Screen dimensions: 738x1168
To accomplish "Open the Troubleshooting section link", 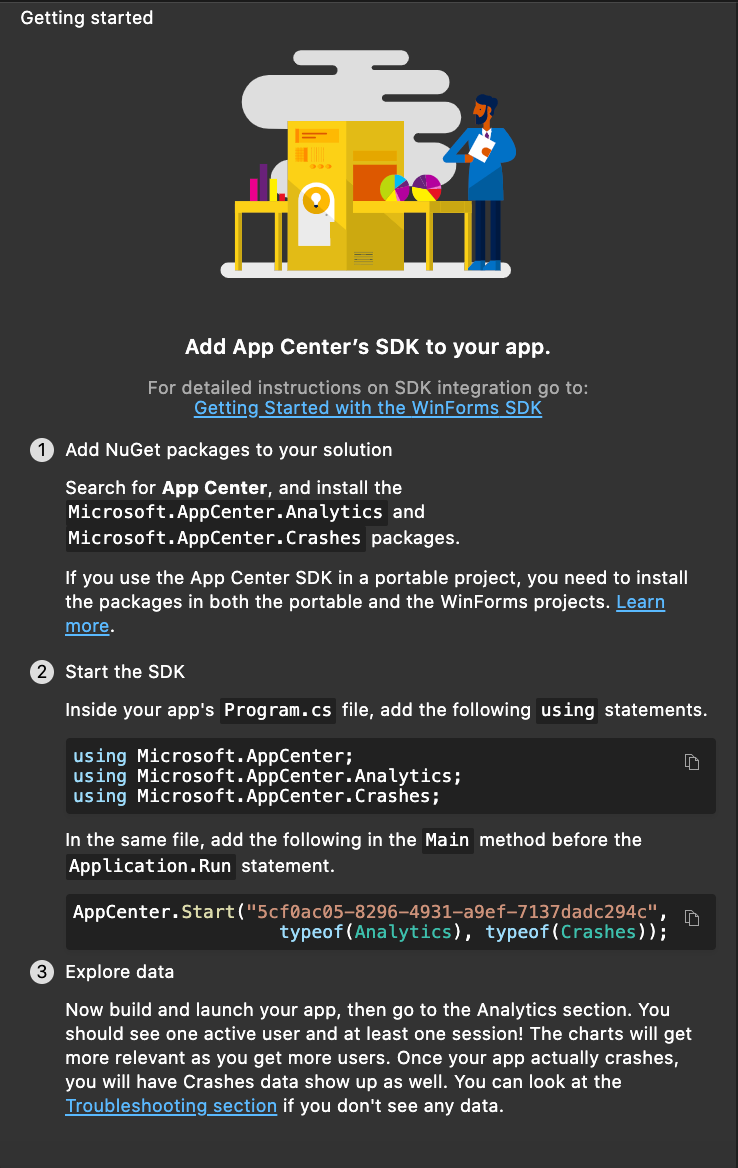I will coord(171,1105).
